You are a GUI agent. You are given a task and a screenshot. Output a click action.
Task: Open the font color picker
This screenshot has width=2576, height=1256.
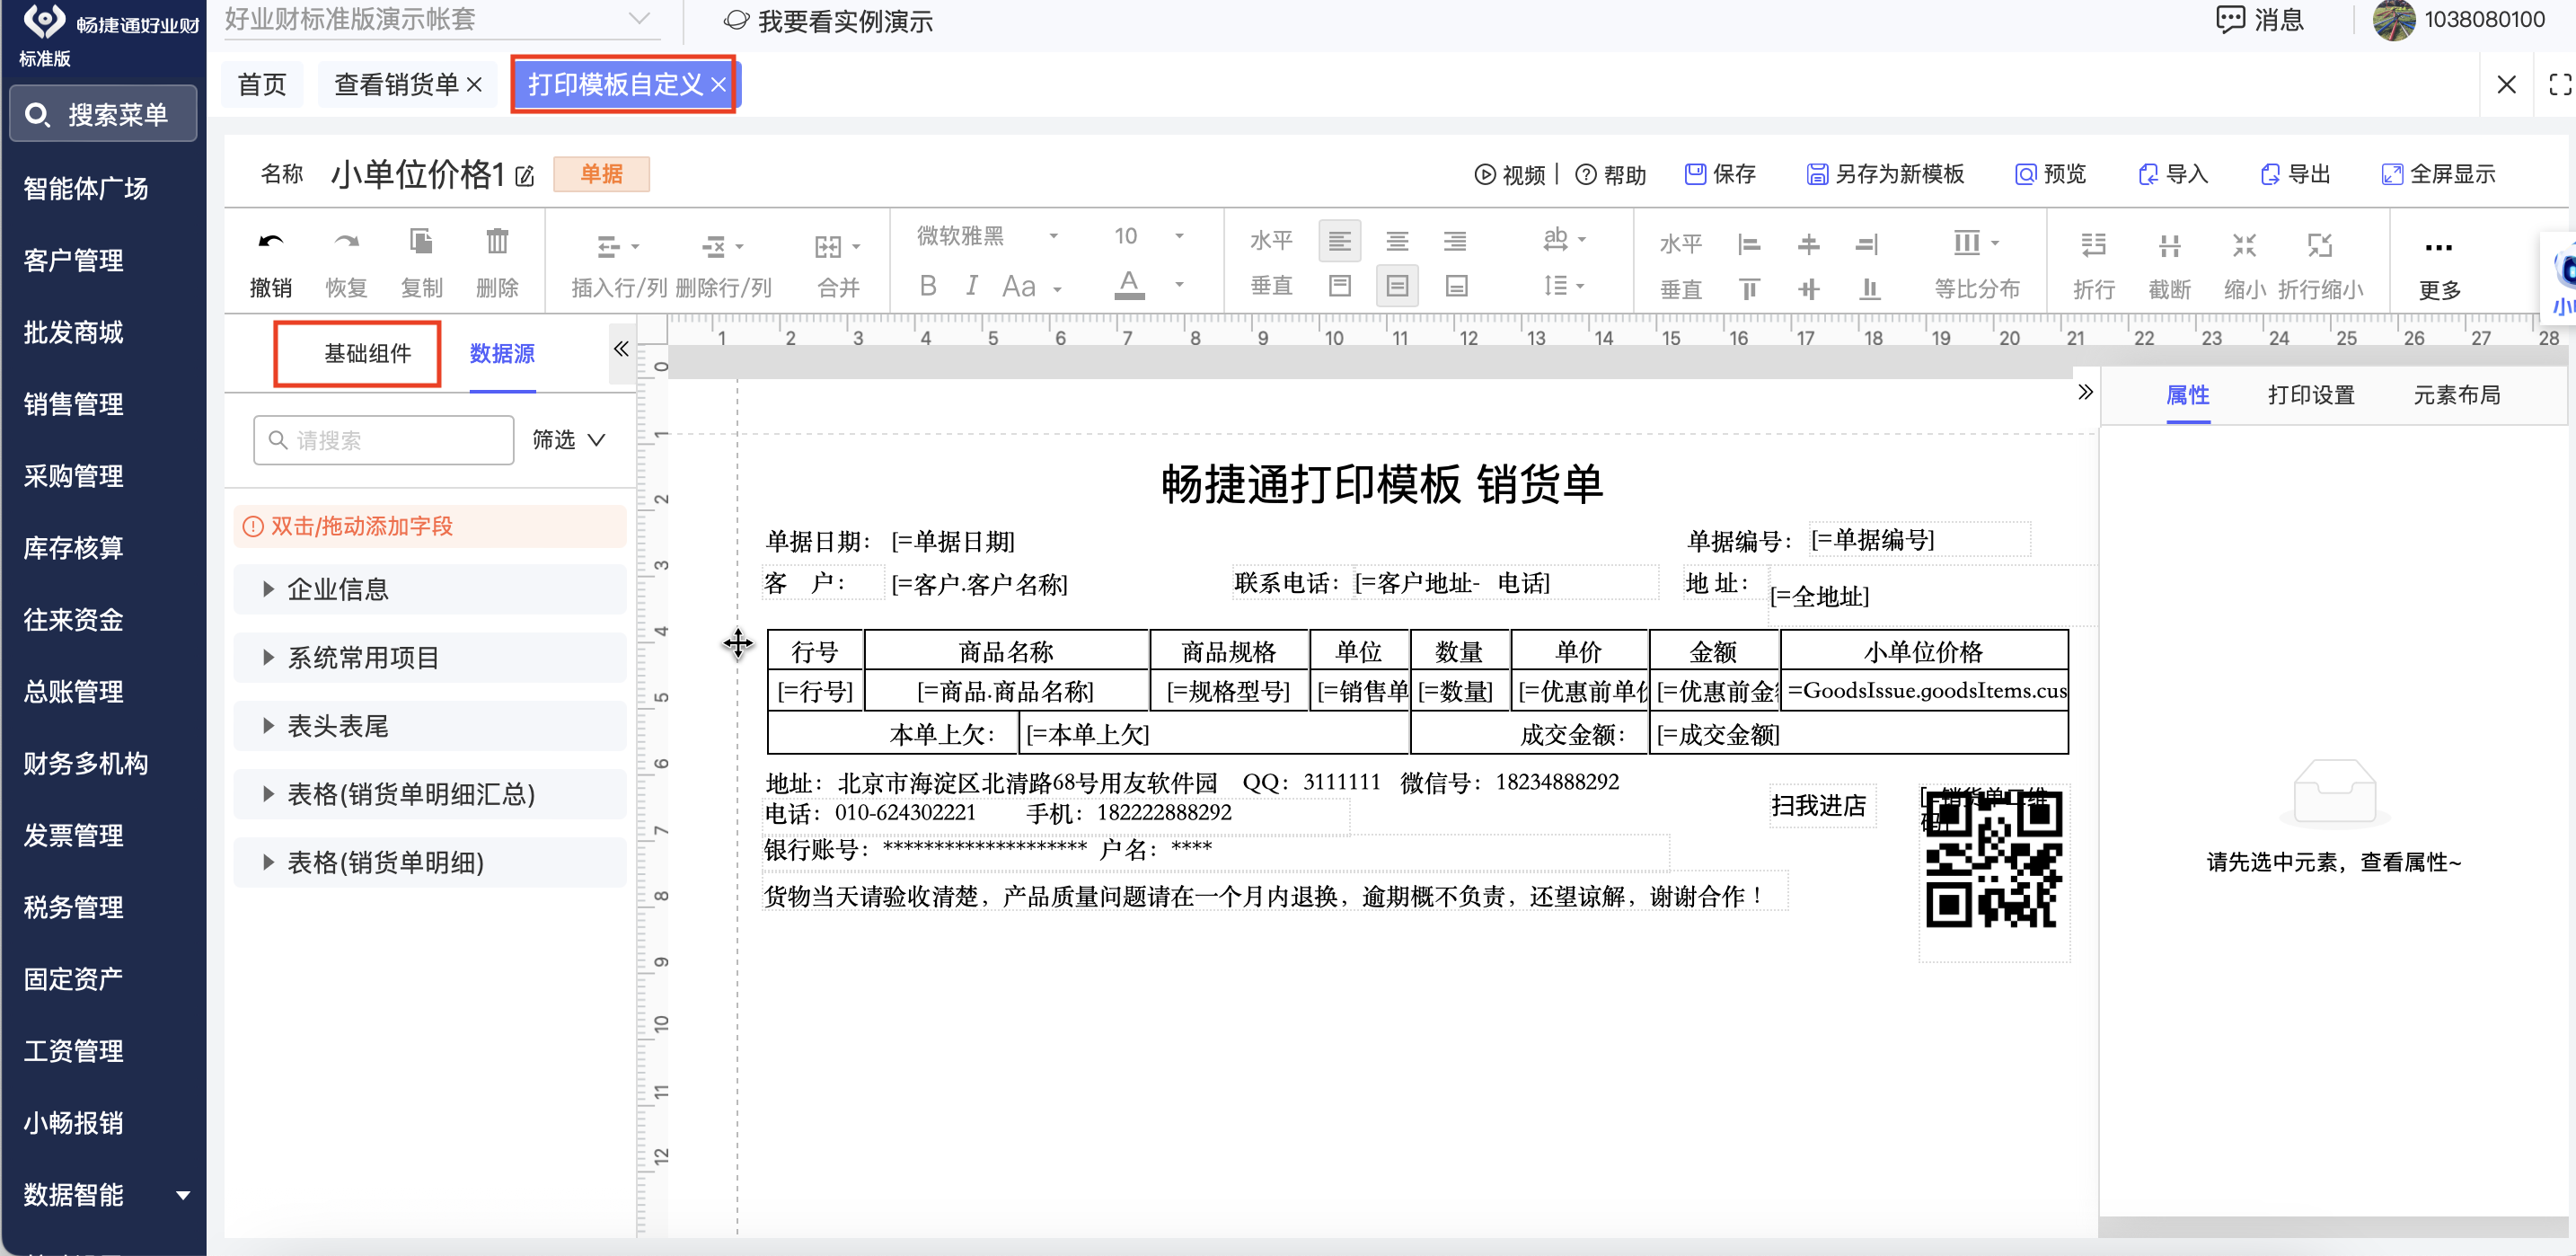coord(1128,285)
